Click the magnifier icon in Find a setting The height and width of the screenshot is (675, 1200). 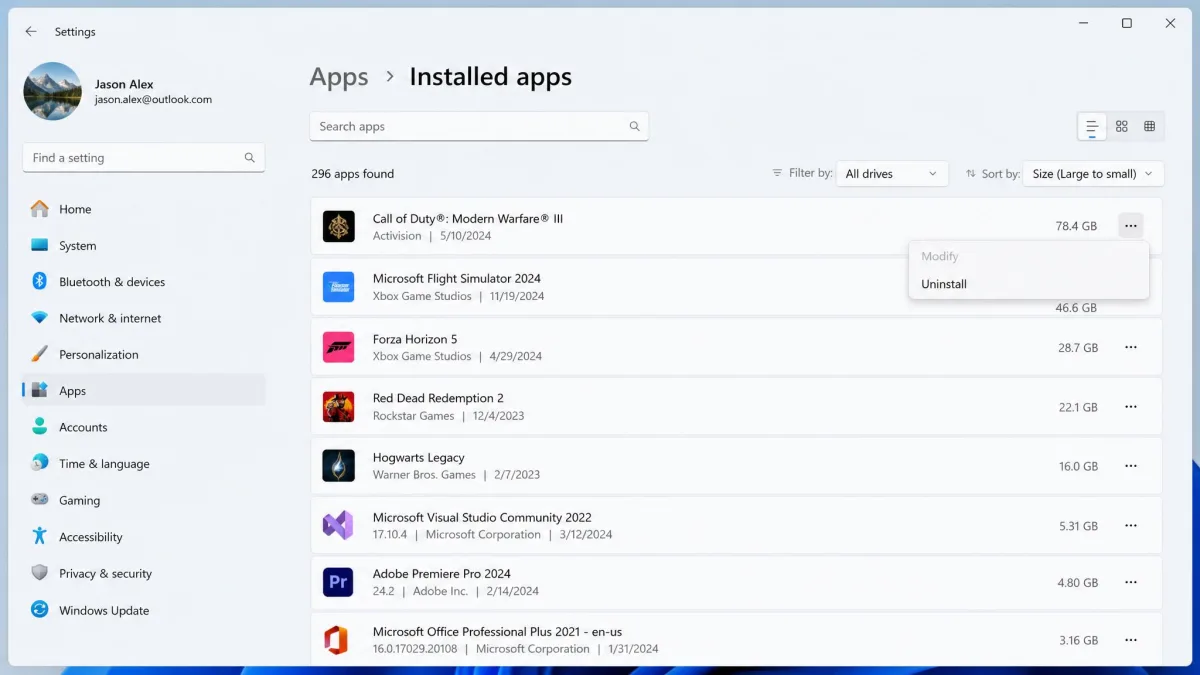coord(249,158)
